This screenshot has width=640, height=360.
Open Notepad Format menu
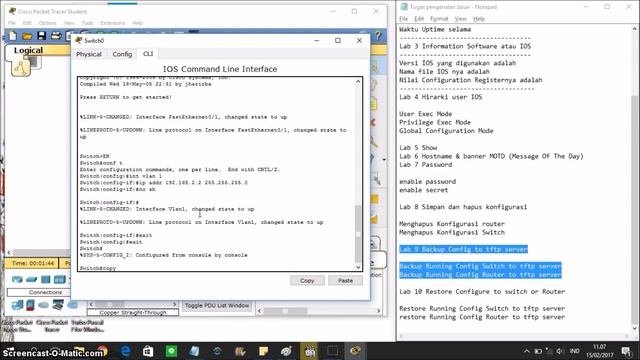(x=439, y=19)
